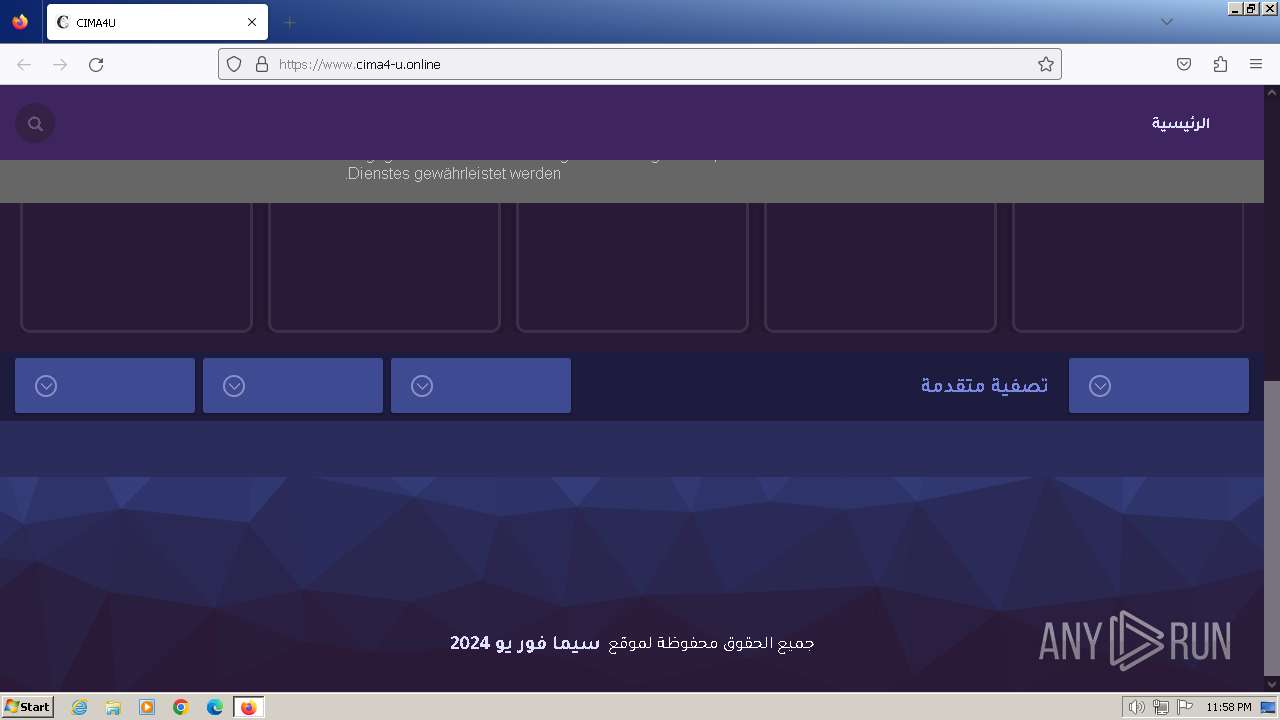Launch media player from taskbar
Viewport: 1280px width, 720px height.
click(x=147, y=707)
